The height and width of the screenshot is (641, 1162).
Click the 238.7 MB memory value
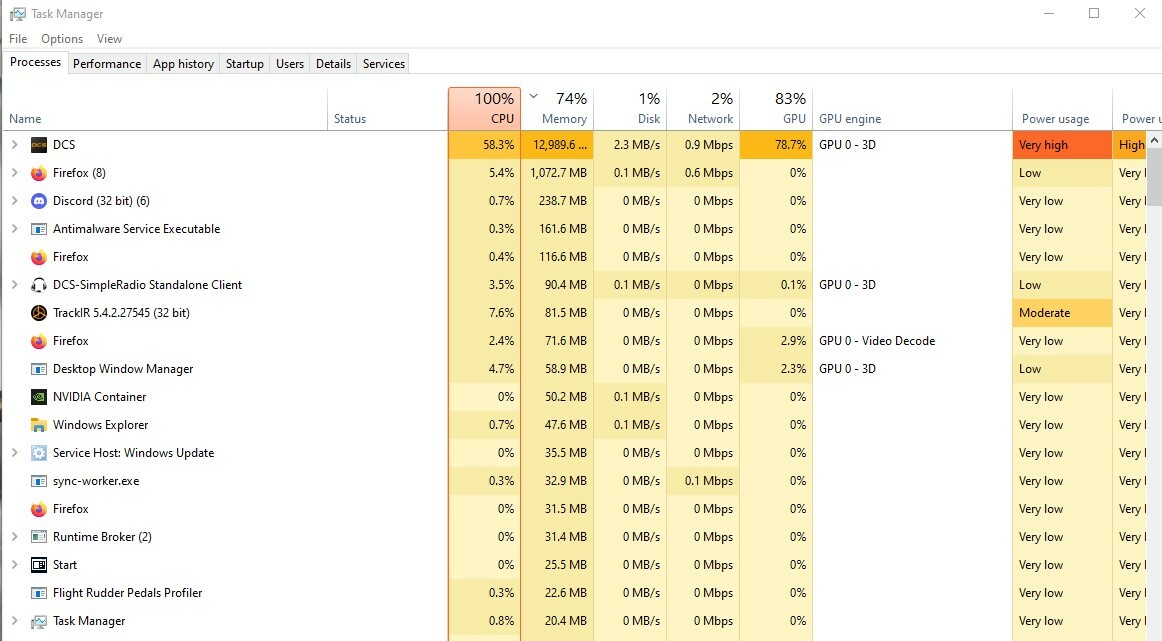click(x=557, y=201)
